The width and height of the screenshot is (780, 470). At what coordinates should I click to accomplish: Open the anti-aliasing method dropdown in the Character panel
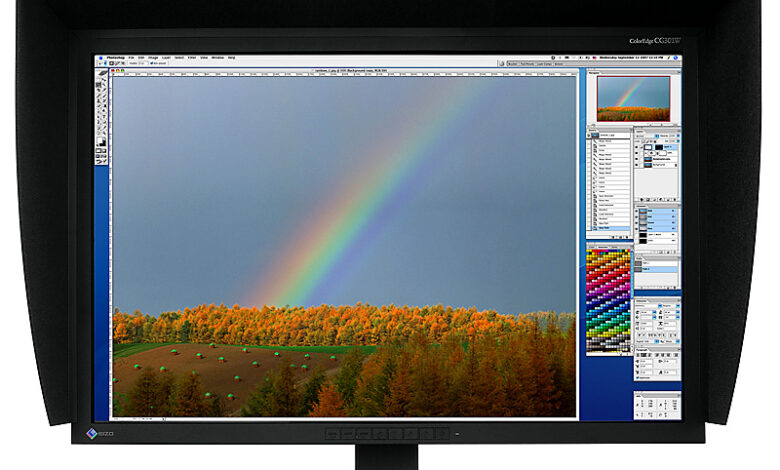678,341
